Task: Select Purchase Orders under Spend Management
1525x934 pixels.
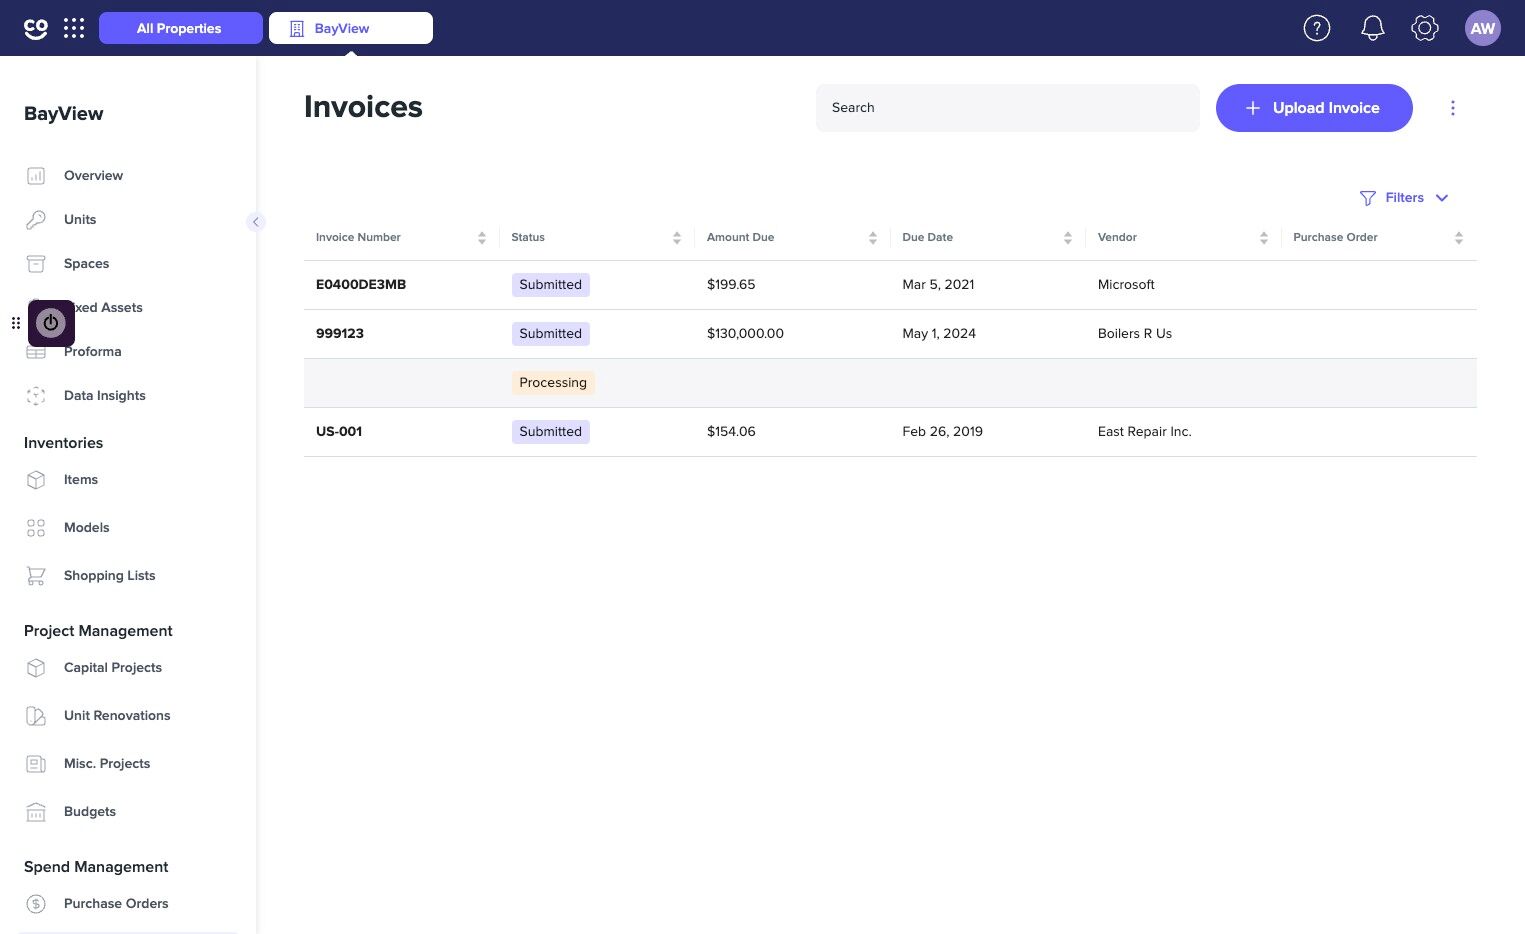Action: tap(116, 903)
